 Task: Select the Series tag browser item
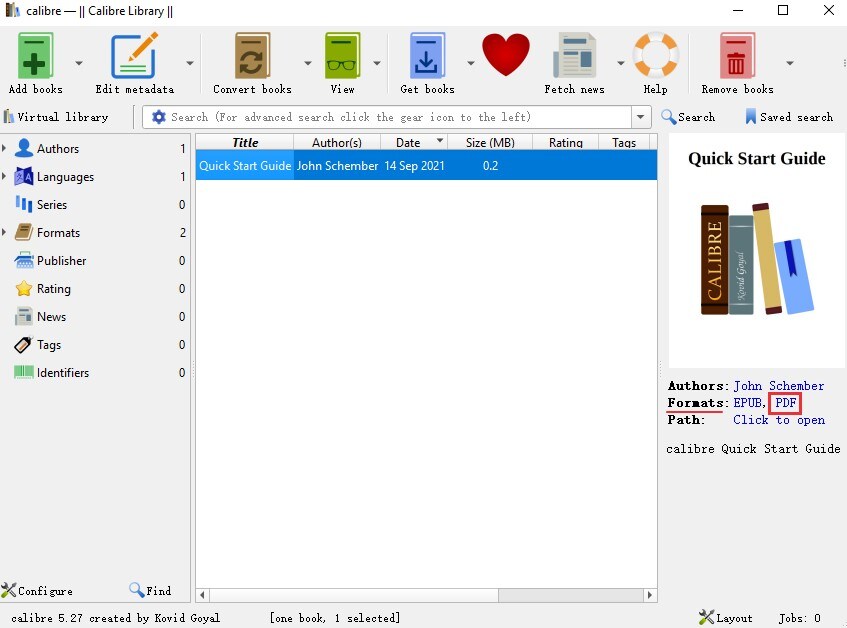pos(51,204)
